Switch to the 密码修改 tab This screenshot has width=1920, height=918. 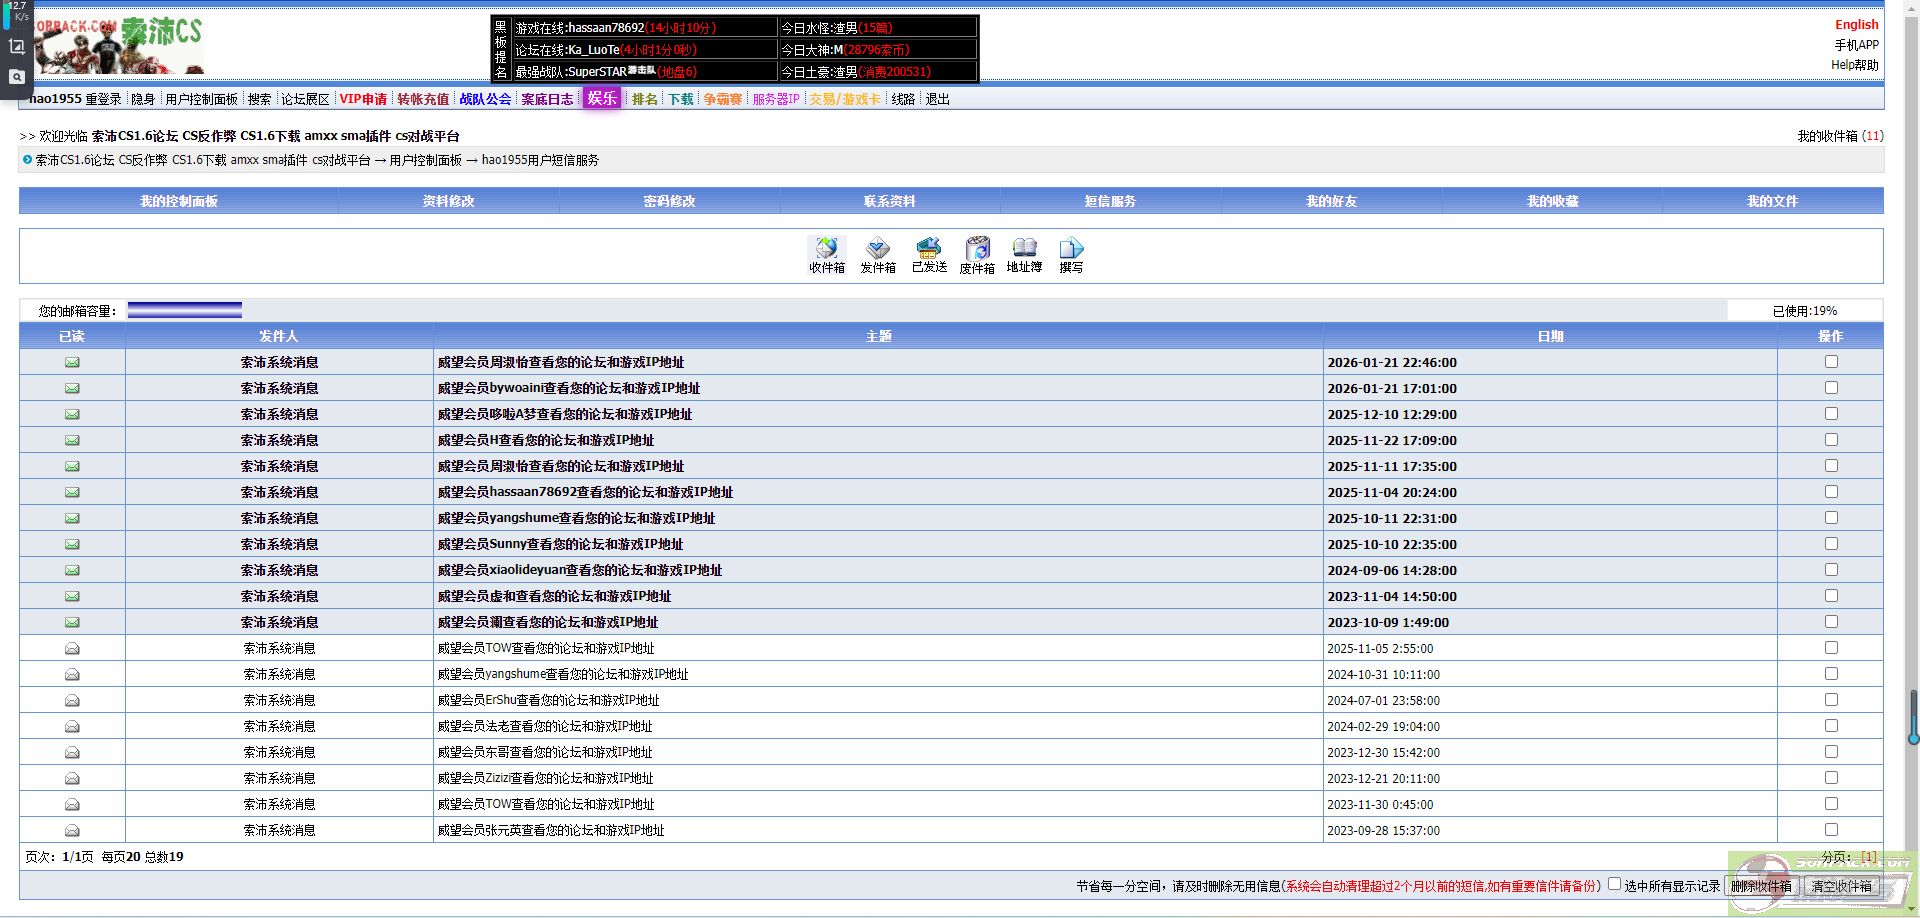[669, 201]
